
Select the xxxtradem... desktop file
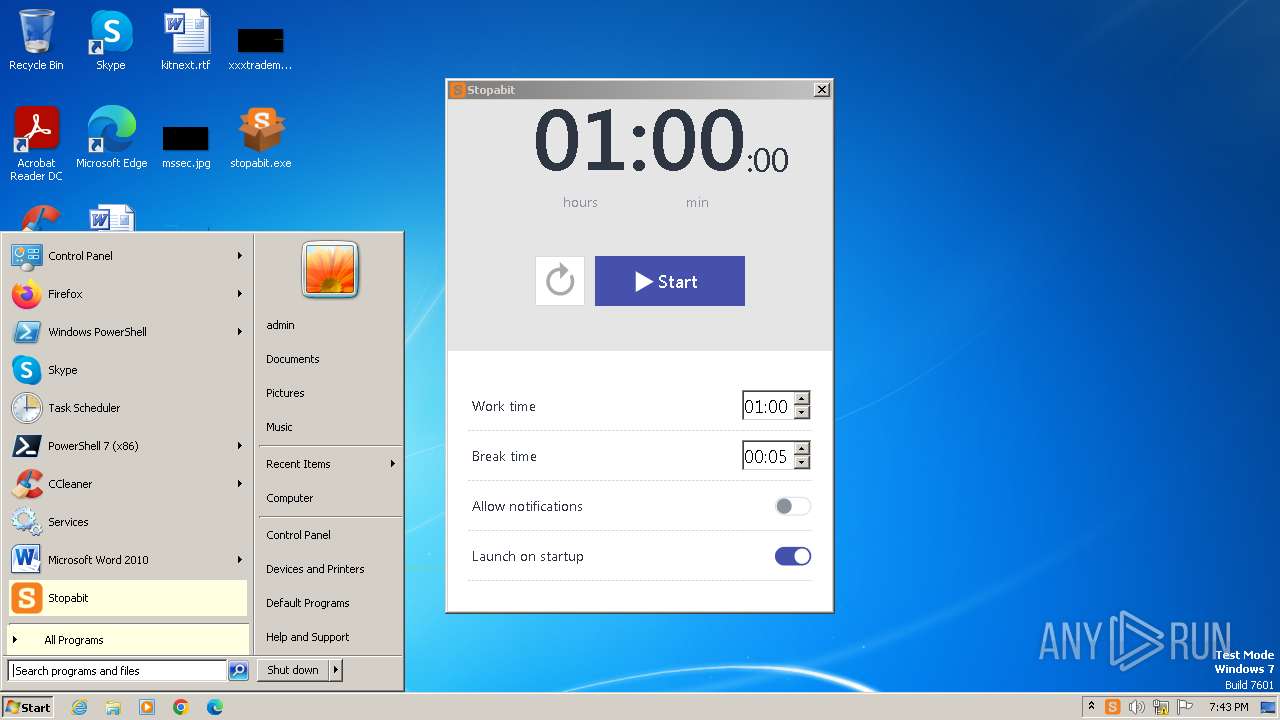260,48
